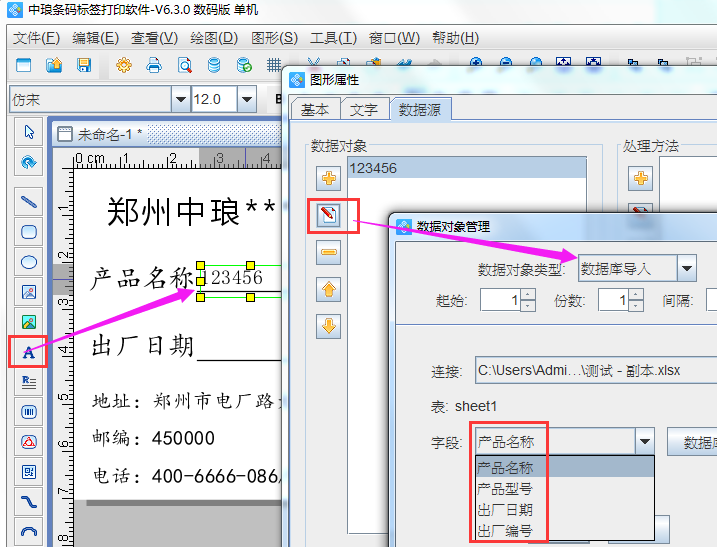
Task: Click the save document toolbar icon
Action: 84,66
